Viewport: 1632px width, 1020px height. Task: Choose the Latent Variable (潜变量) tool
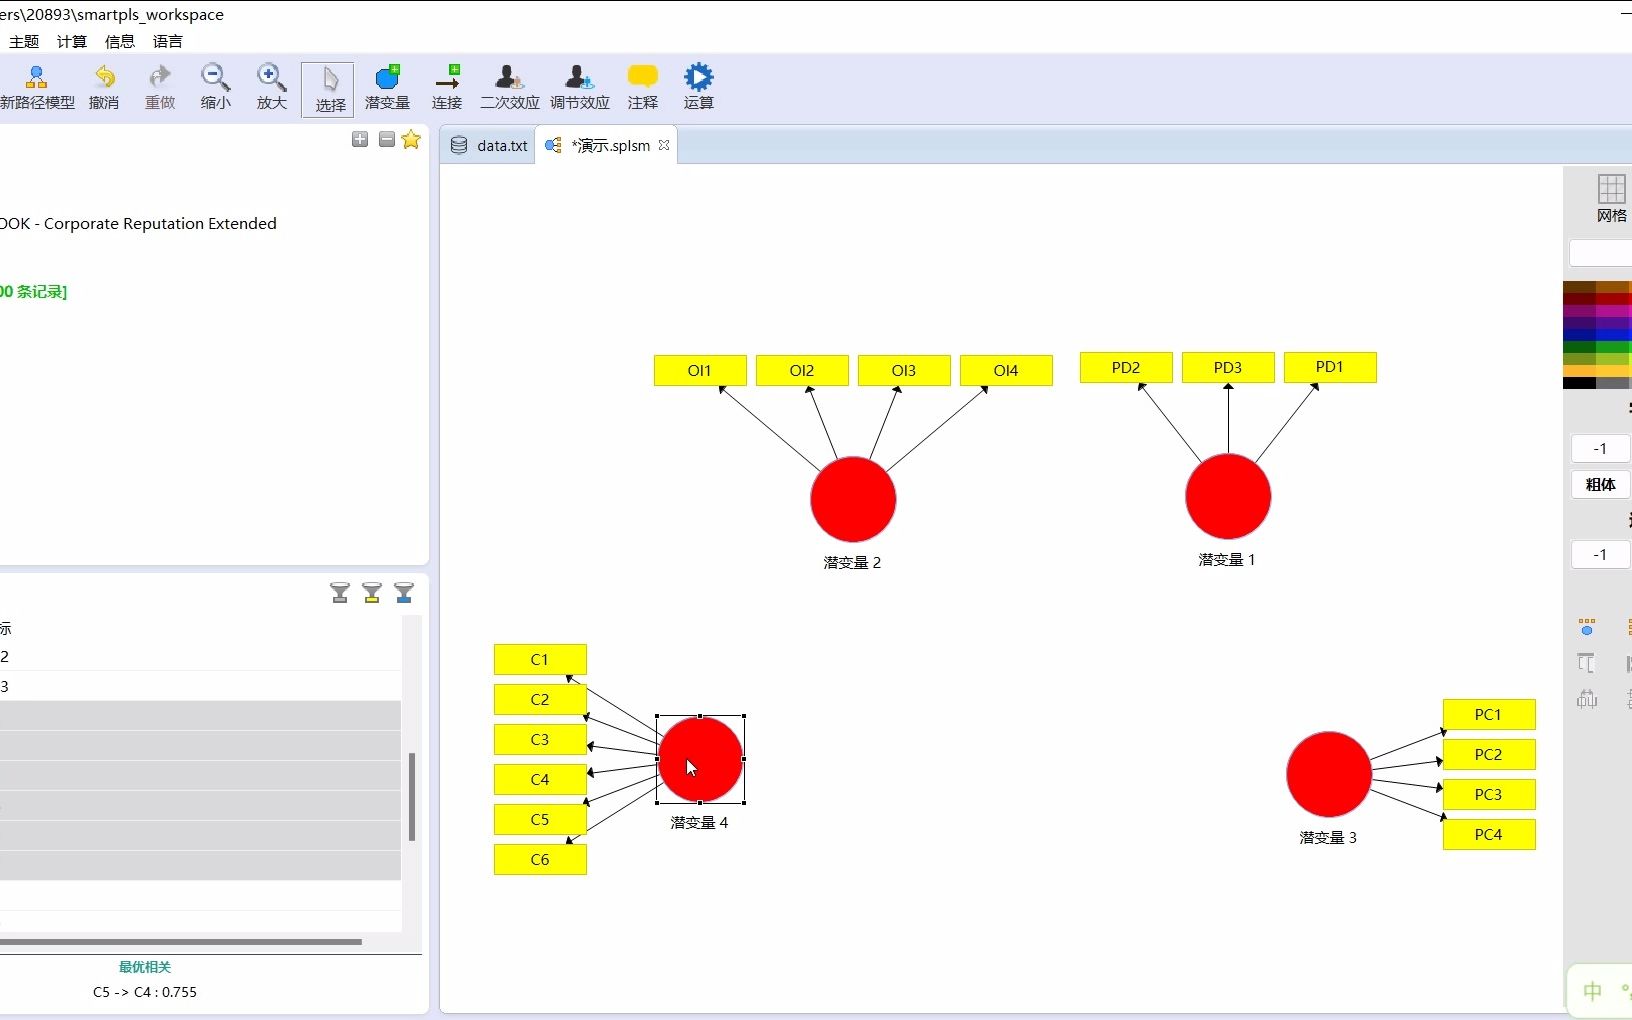[x=388, y=88]
